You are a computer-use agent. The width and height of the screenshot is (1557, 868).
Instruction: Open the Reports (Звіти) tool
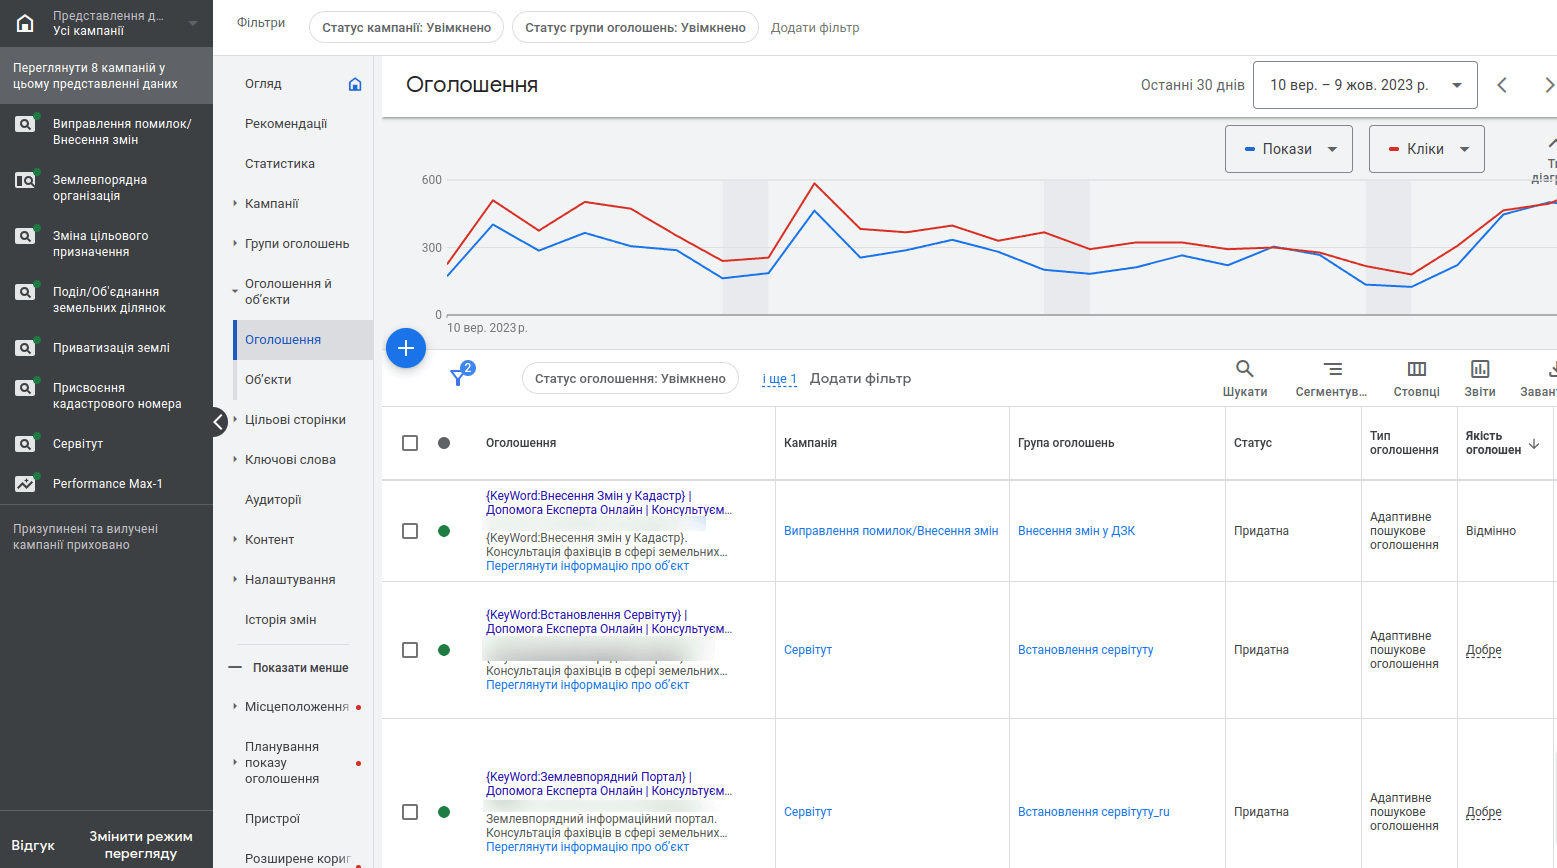[x=1480, y=378]
